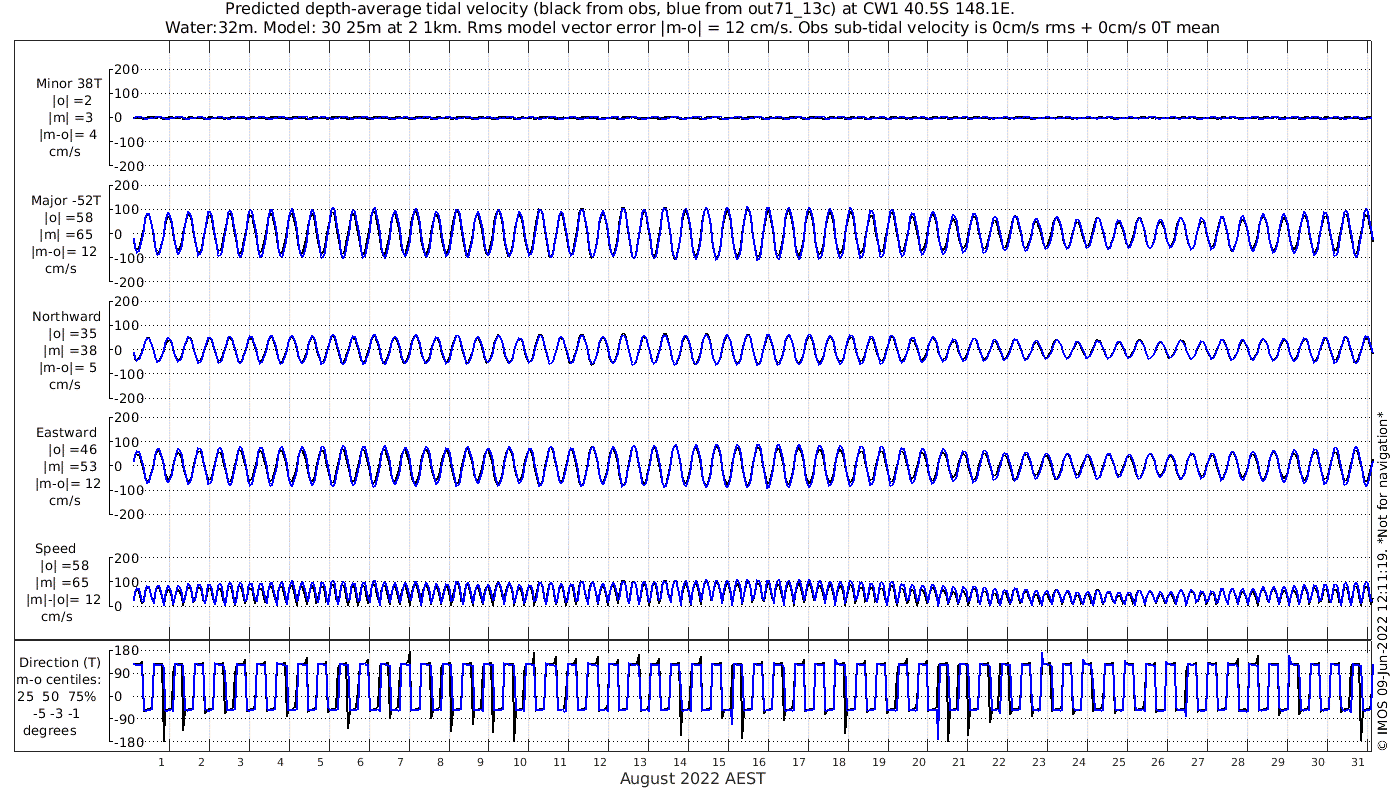Click the '-5 -3 -1' centile values
Screen dimensions: 1400x800
click(x=57, y=714)
